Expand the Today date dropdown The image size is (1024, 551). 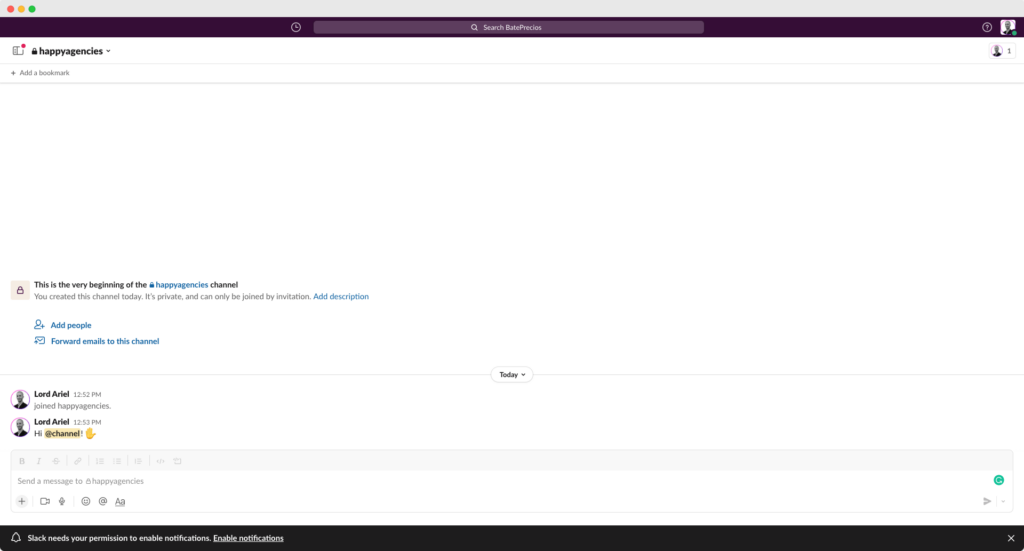512,375
